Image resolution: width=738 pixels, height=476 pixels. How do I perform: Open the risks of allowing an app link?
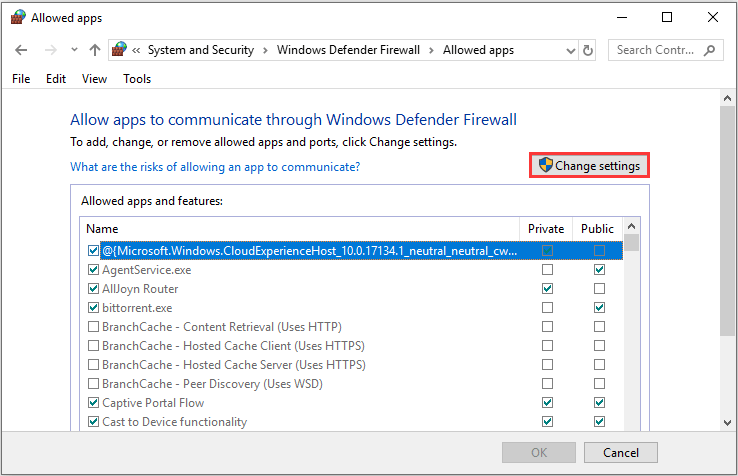[x=215, y=167]
